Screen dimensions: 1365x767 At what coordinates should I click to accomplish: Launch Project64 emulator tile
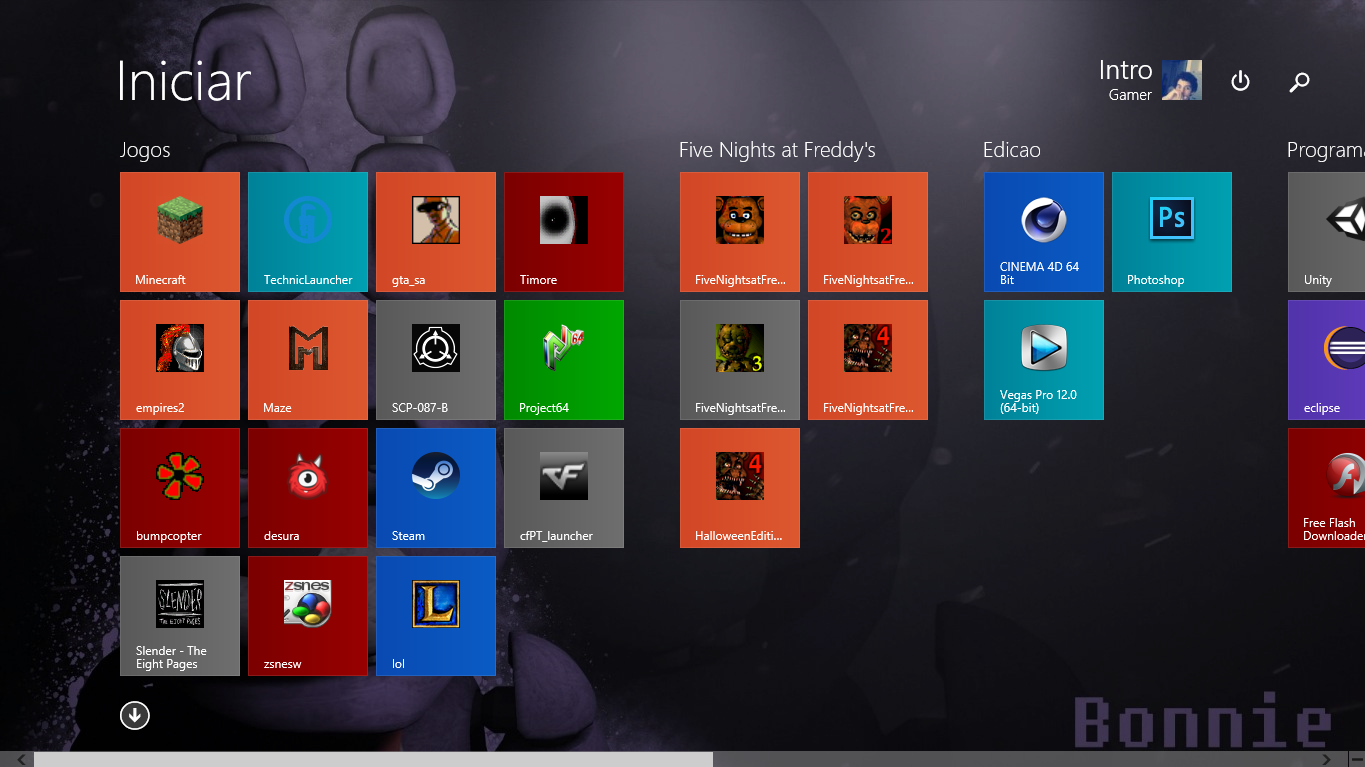tap(564, 360)
